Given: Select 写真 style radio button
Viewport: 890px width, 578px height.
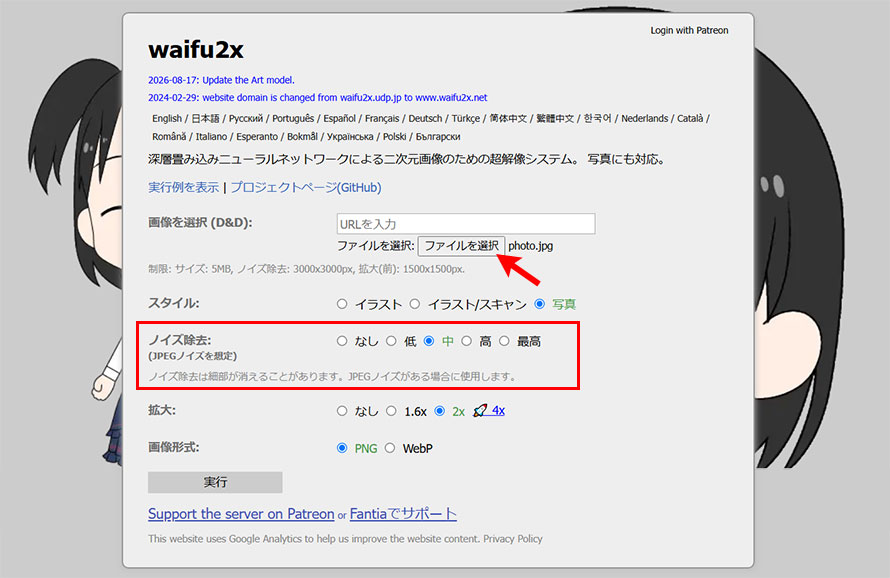Looking at the screenshot, I should tap(540, 304).
